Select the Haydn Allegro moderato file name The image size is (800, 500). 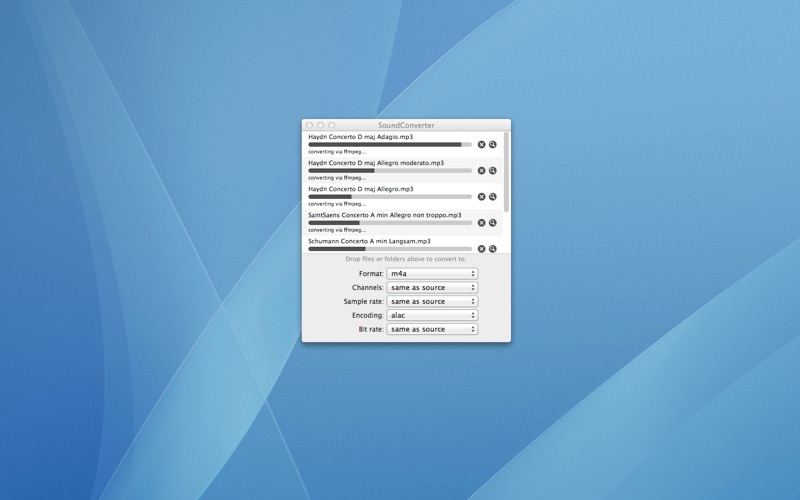[x=376, y=163]
